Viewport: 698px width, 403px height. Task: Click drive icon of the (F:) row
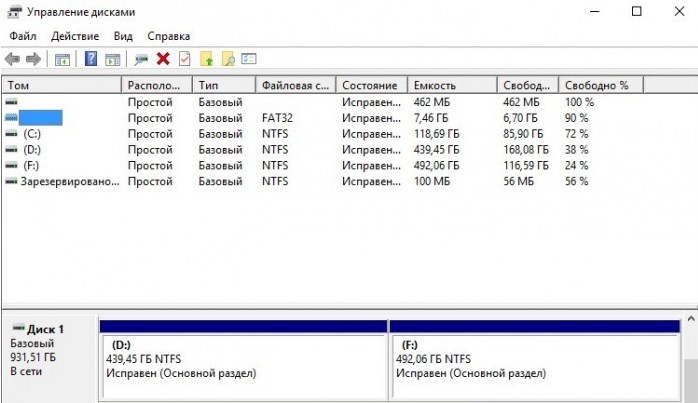coord(12,165)
